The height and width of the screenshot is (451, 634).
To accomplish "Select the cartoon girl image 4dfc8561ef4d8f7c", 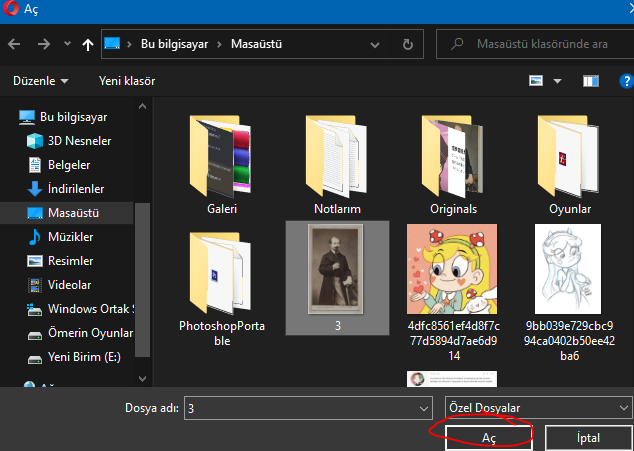I will click(453, 292).
